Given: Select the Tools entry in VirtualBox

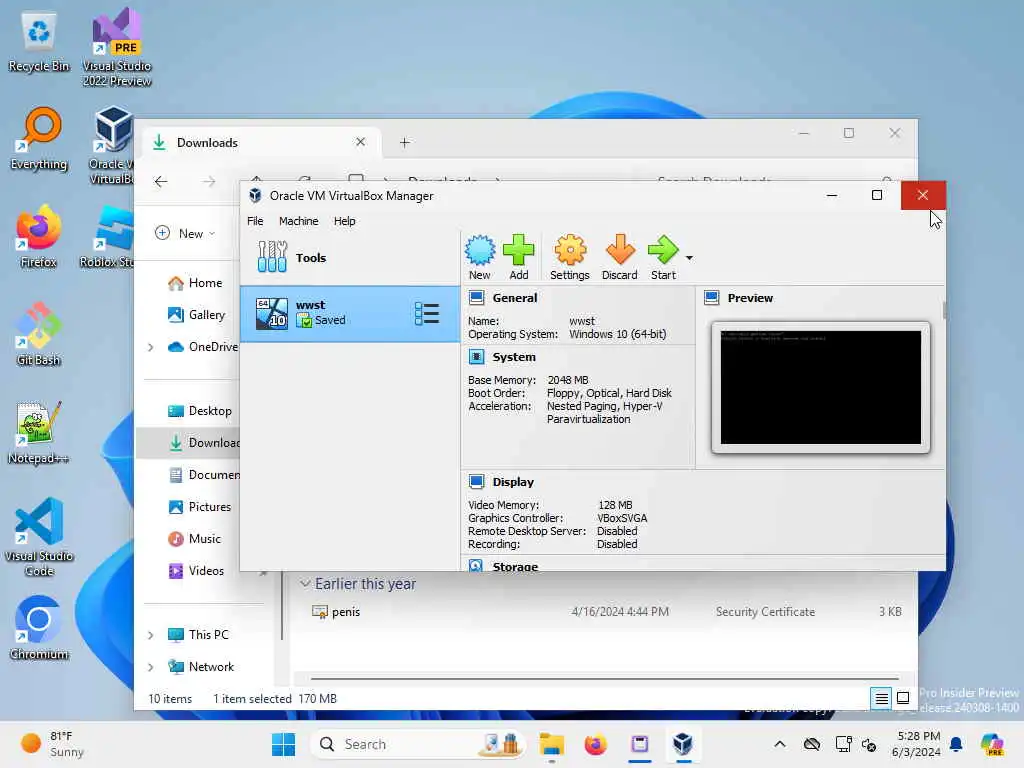Looking at the screenshot, I should pyautogui.click(x=350, y=257).
